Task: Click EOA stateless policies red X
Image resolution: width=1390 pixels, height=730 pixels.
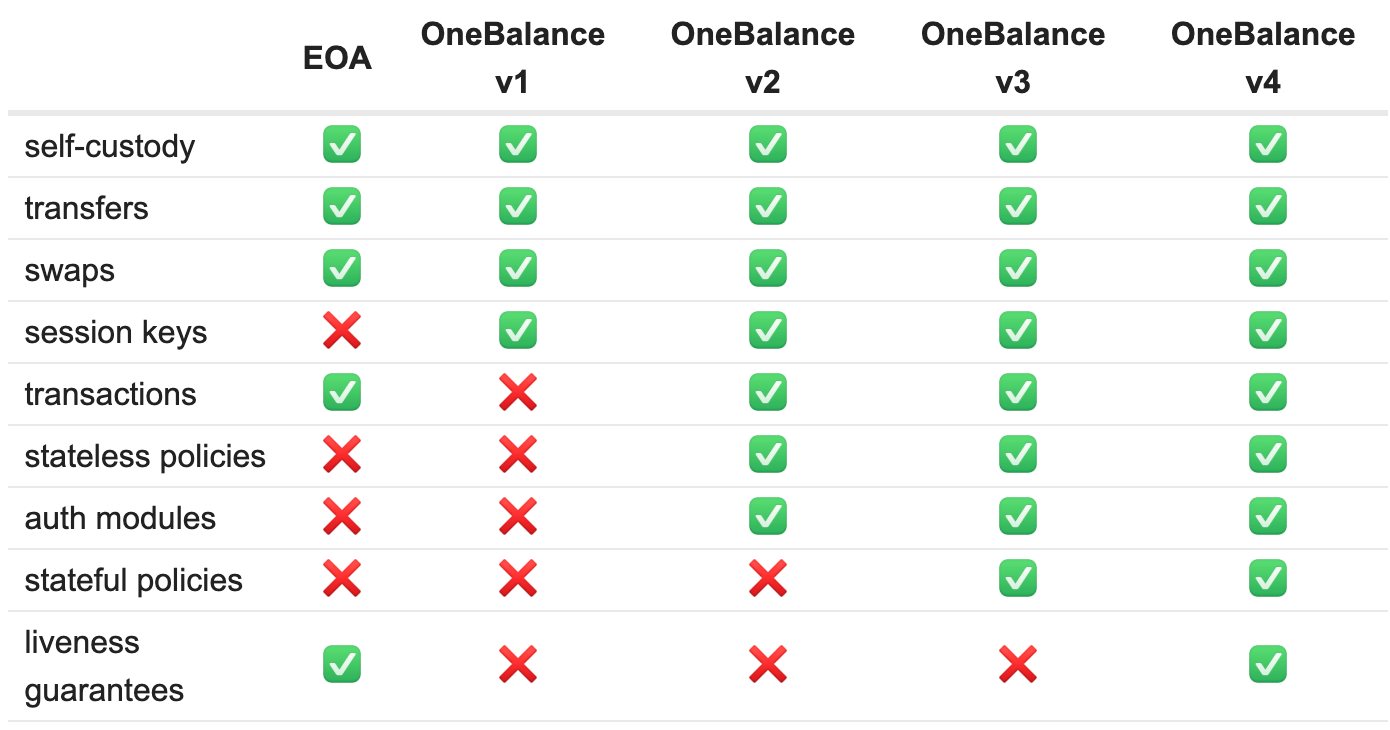Action: (x=342, y=455)
